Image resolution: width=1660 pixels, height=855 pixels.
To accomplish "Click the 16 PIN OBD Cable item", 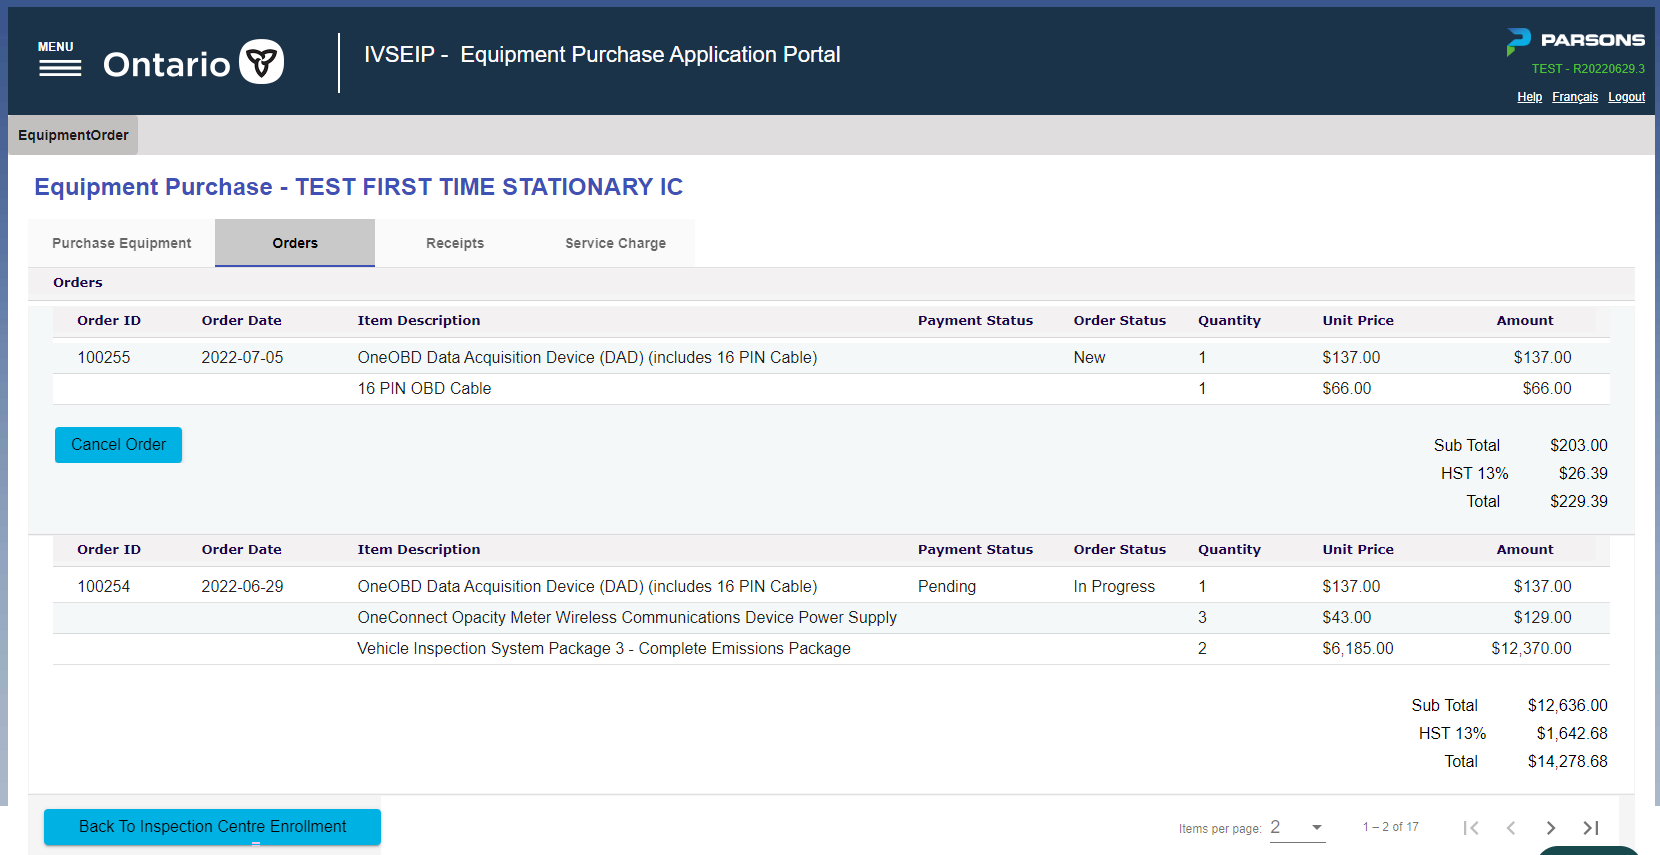I will pyautogui.click(x=424, y=388).
